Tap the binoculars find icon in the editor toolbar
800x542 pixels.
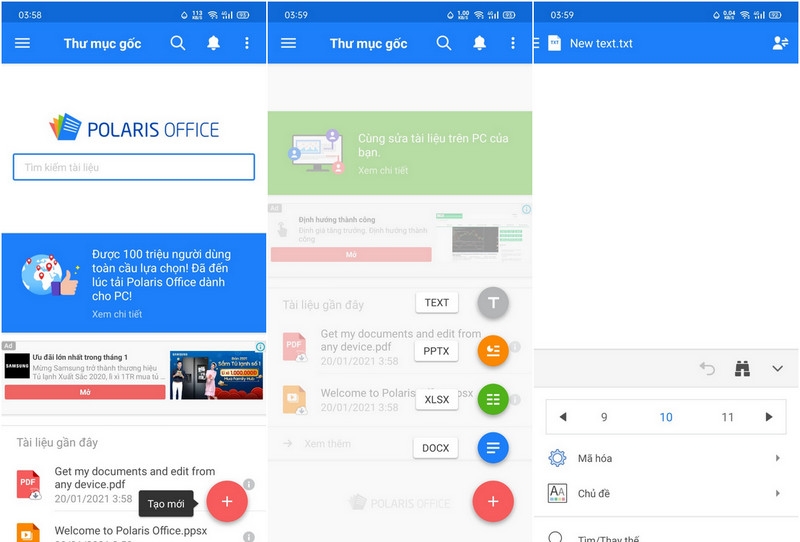click(x=742, y=368)
